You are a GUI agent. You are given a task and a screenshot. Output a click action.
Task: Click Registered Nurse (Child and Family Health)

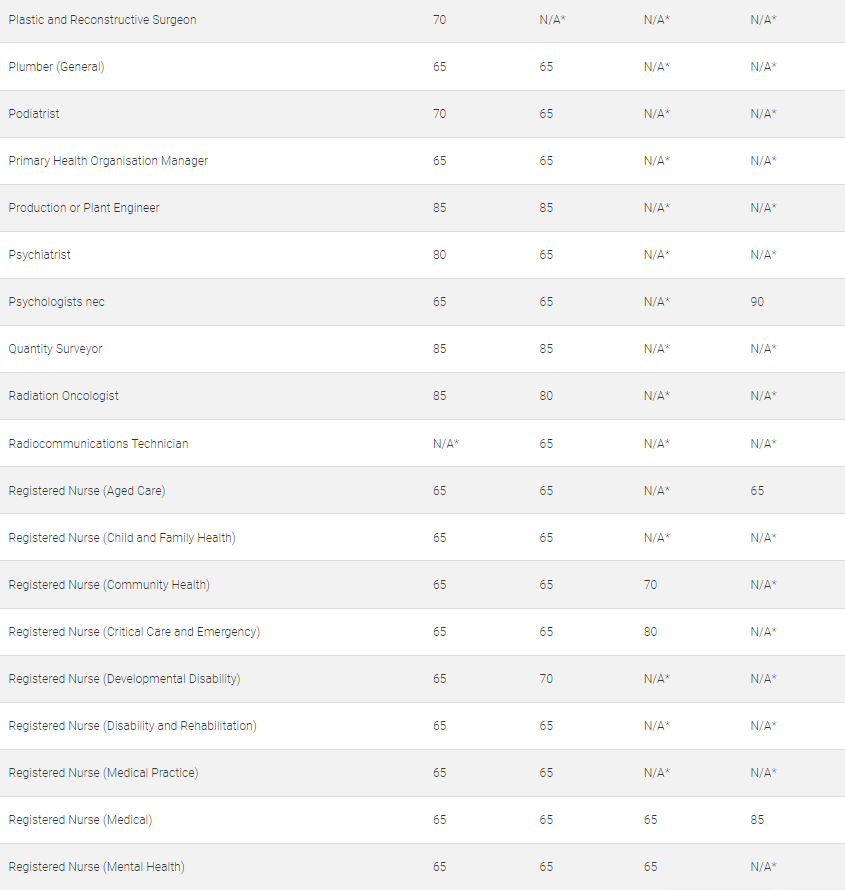pos(122,538)
